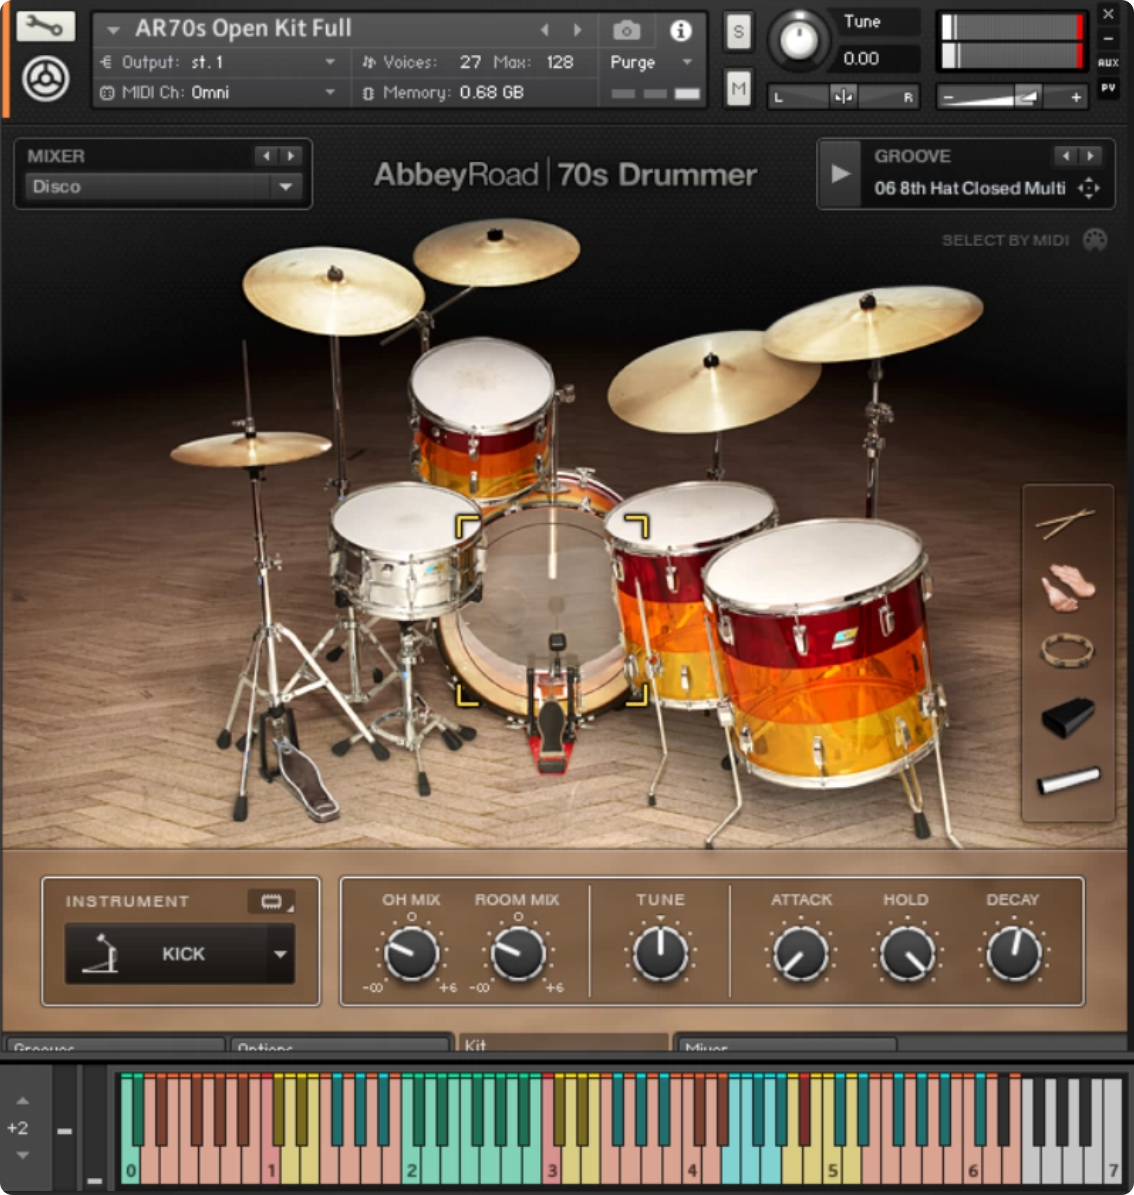
Task: Select the cowbell percussion icon
Action: pos(1068,716)
